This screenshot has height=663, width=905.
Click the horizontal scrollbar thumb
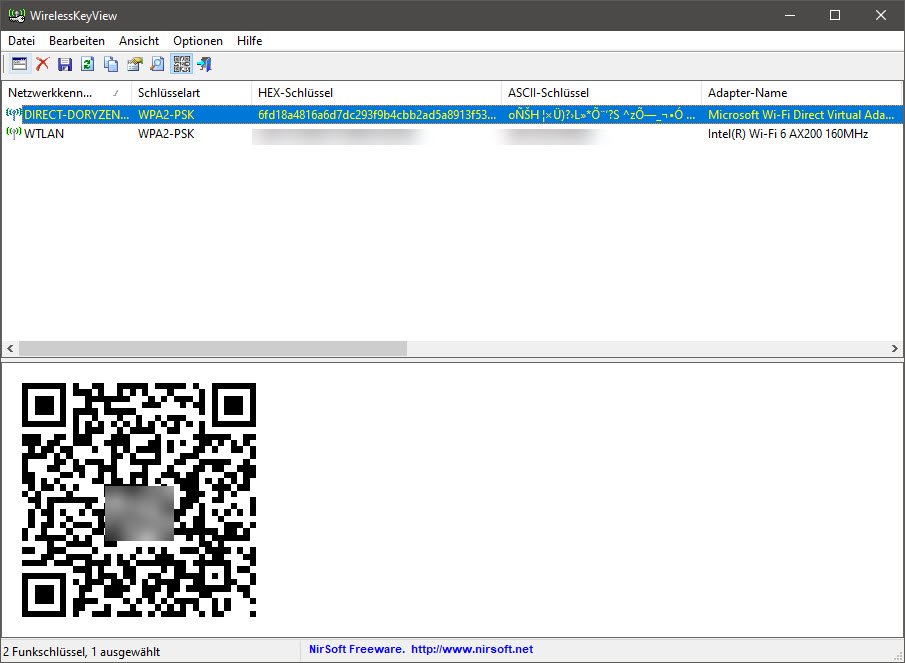pos(213,349)
